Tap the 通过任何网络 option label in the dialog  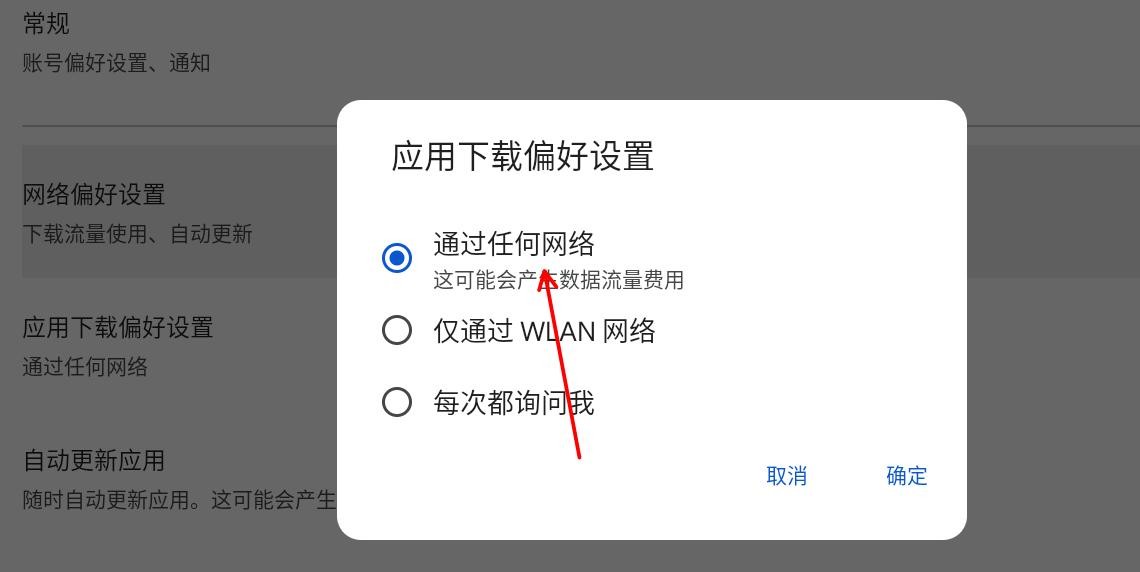(514, 244)
